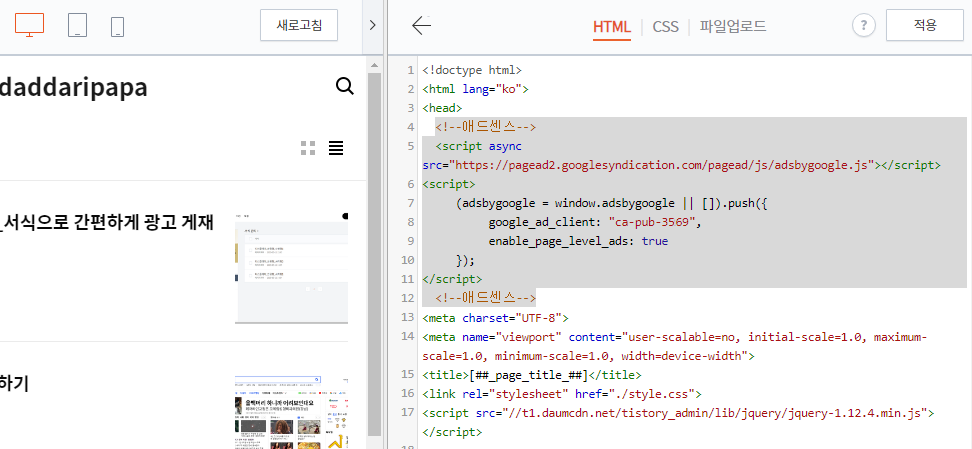Click line number 6 in gutter

410,184
